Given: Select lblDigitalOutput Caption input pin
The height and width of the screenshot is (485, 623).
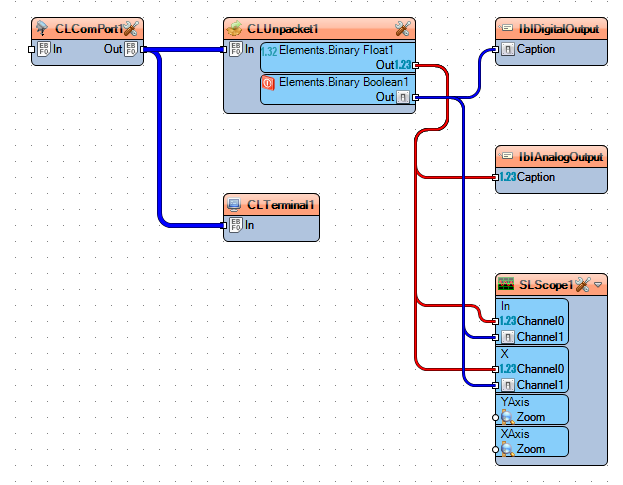Looking at the screenshot, I should click(x=495, y=49).
